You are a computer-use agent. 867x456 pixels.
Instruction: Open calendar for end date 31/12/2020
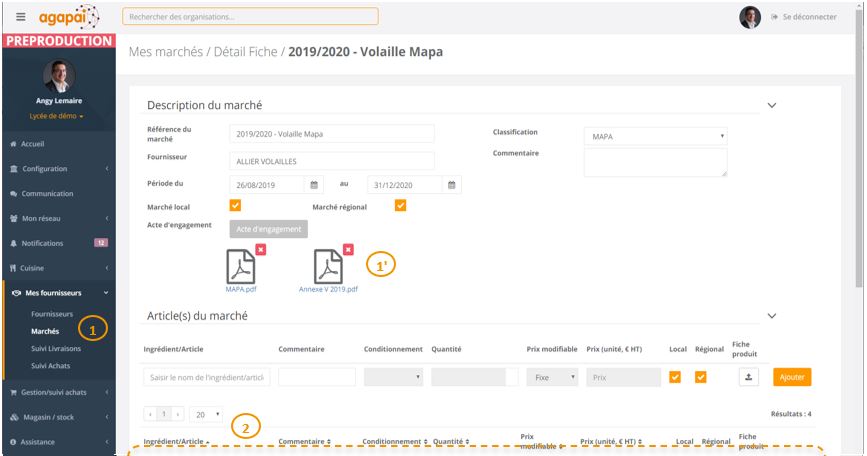[x=451, y=185]
